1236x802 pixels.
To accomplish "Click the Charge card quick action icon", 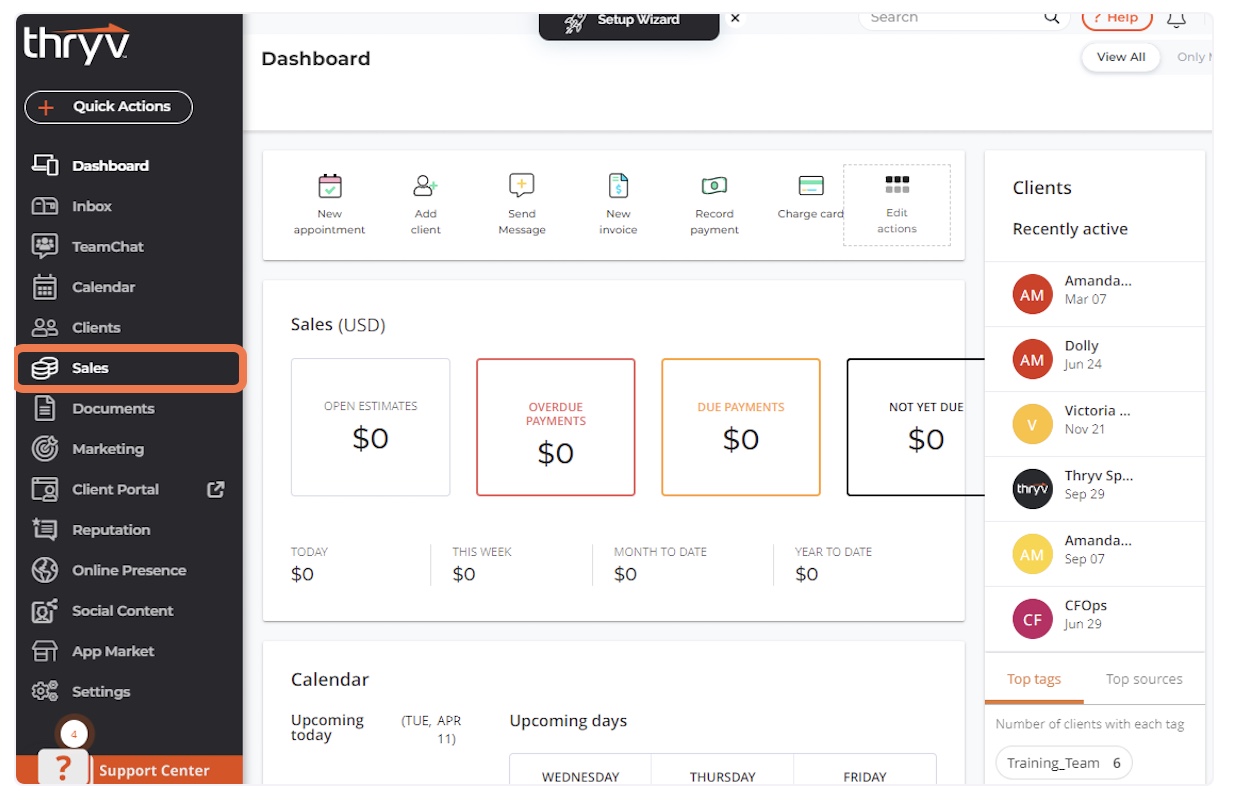I will pyautogui.click(x=811, y=185).
